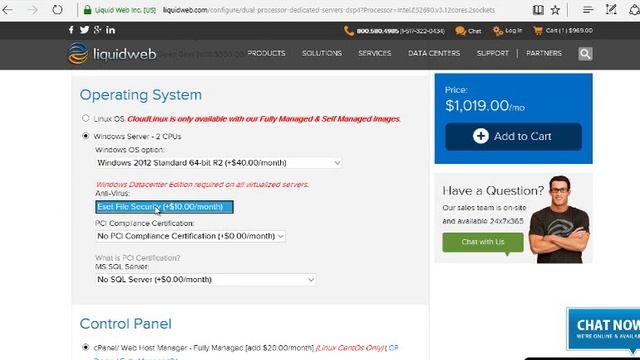Open the SERVICES menu
Viewport: 640px width, 360px height.
tap(375, 53)
